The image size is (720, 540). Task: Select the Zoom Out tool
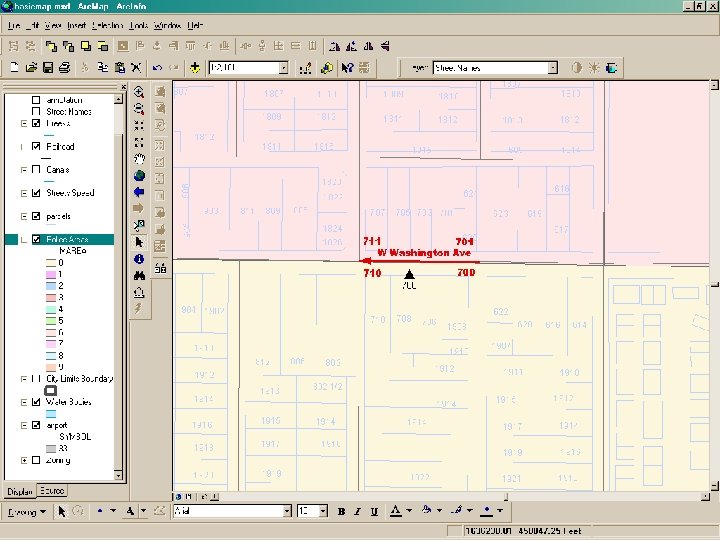pos(139,108)
